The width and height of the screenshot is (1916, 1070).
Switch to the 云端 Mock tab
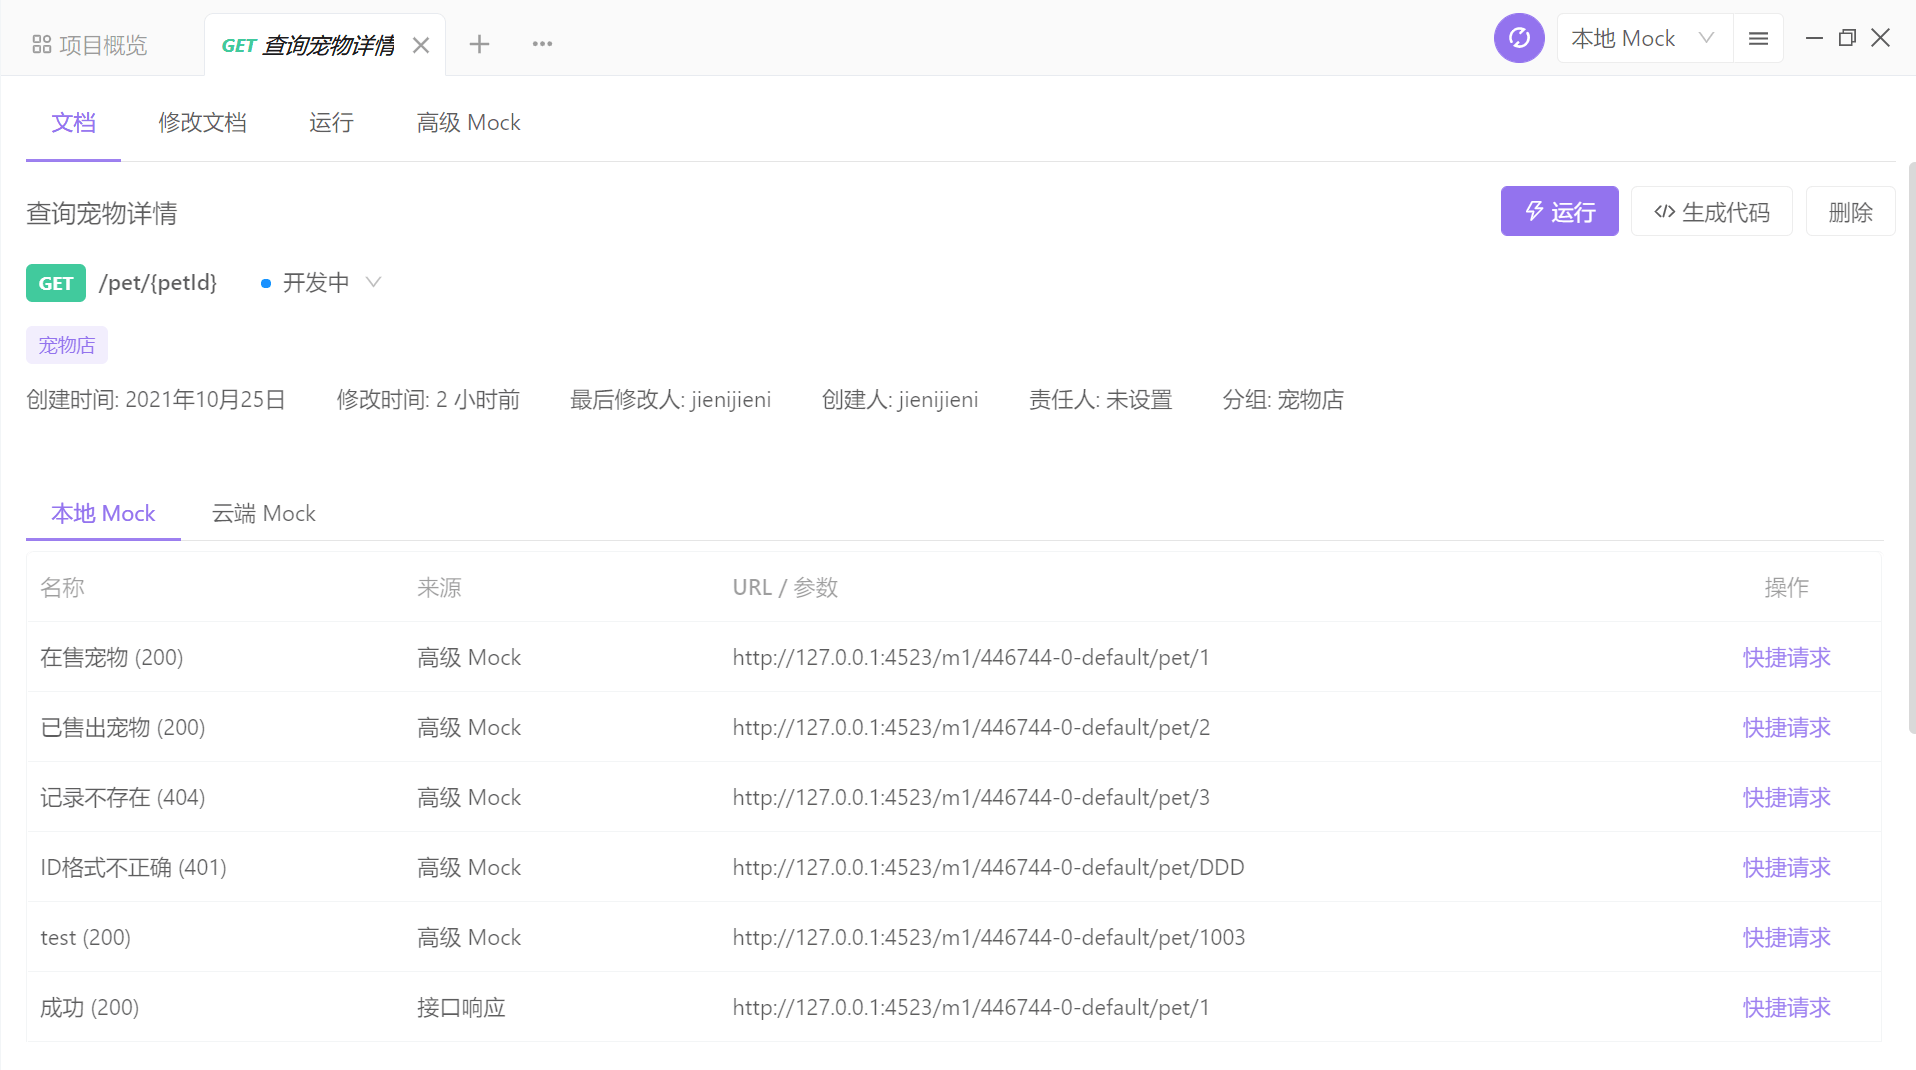[x=263, y=513]
